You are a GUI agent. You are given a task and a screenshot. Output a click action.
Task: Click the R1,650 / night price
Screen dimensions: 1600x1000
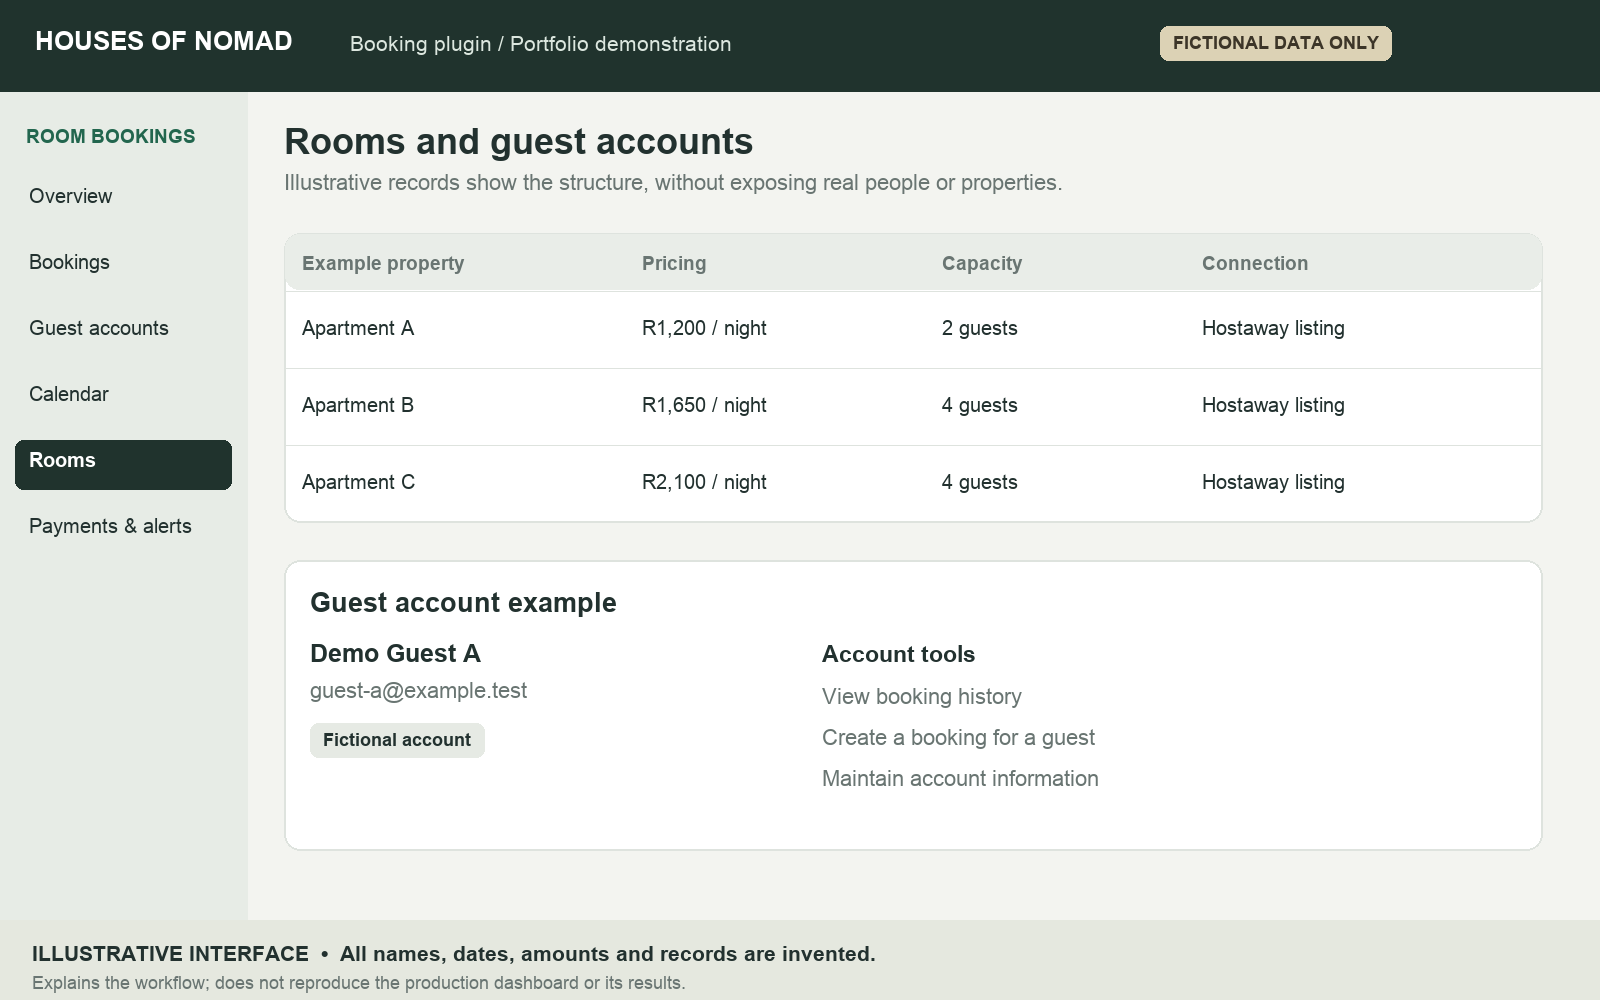(704, 405)
